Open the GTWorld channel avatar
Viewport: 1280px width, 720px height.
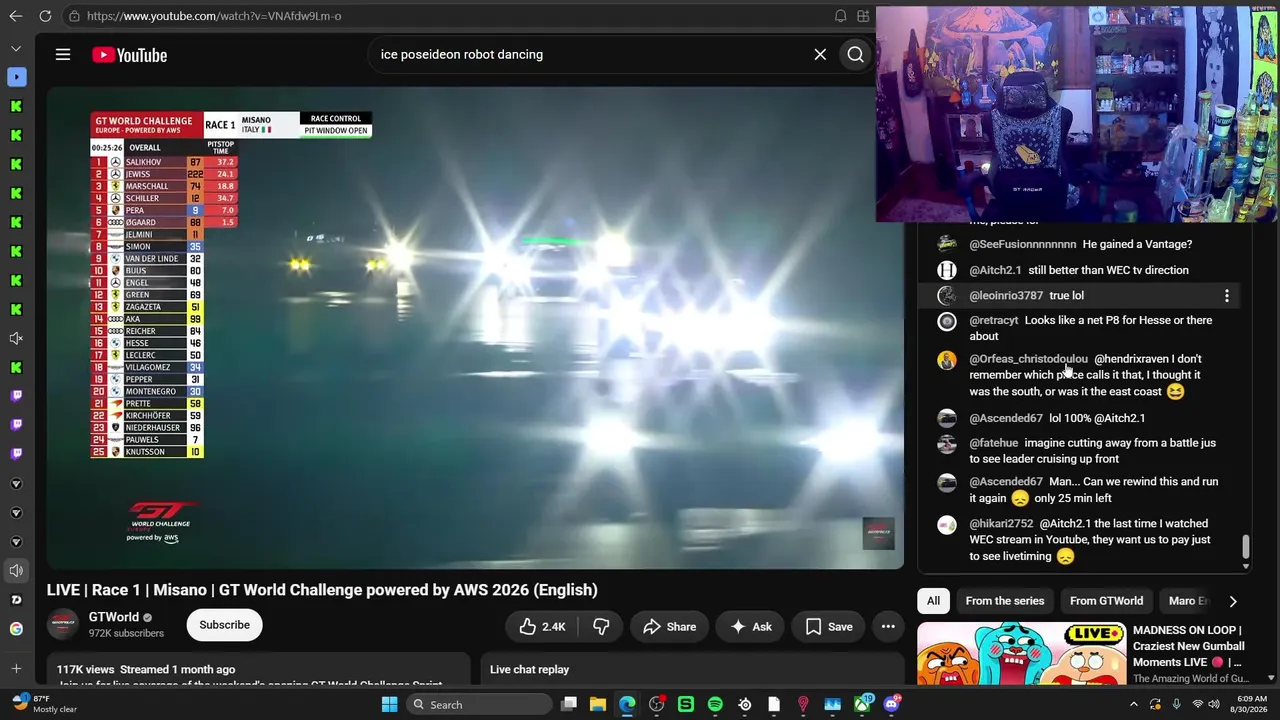[63, 624]
